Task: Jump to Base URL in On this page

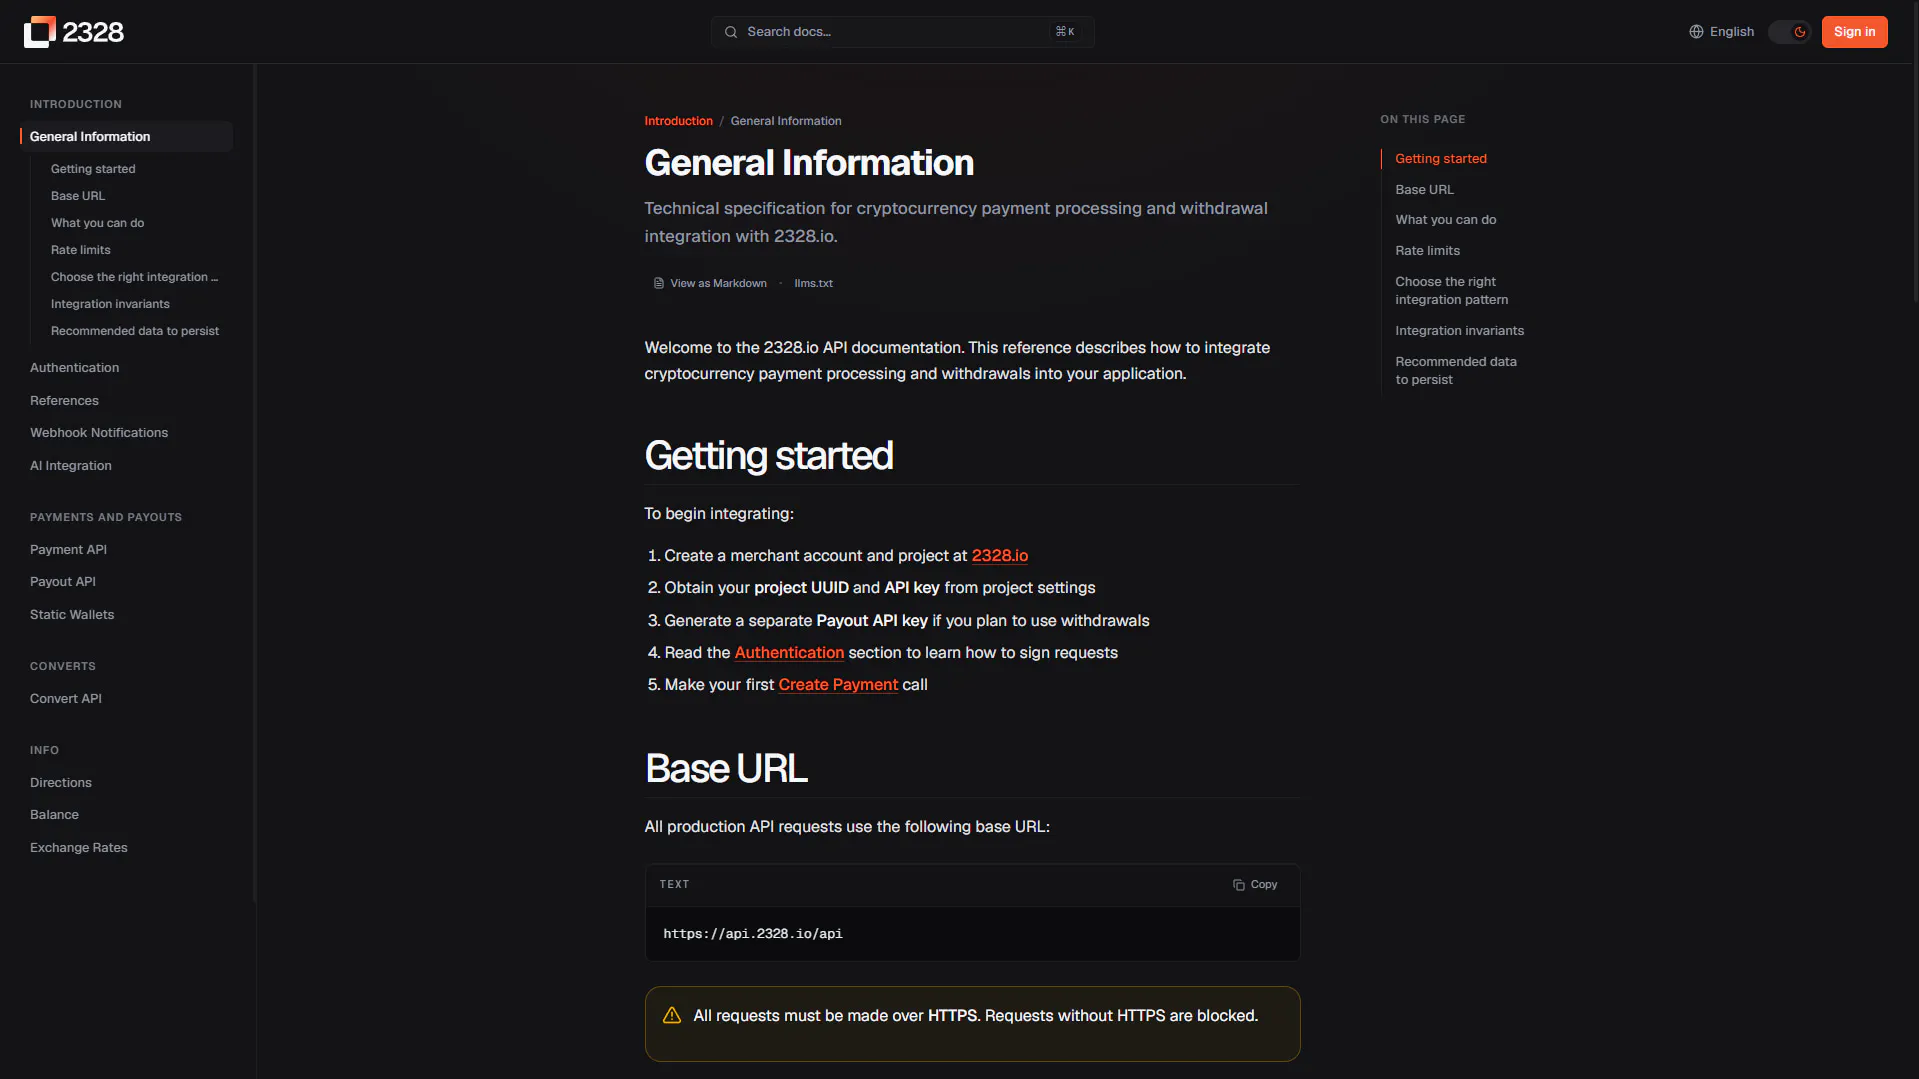Action: click(x=1424, y=190)
